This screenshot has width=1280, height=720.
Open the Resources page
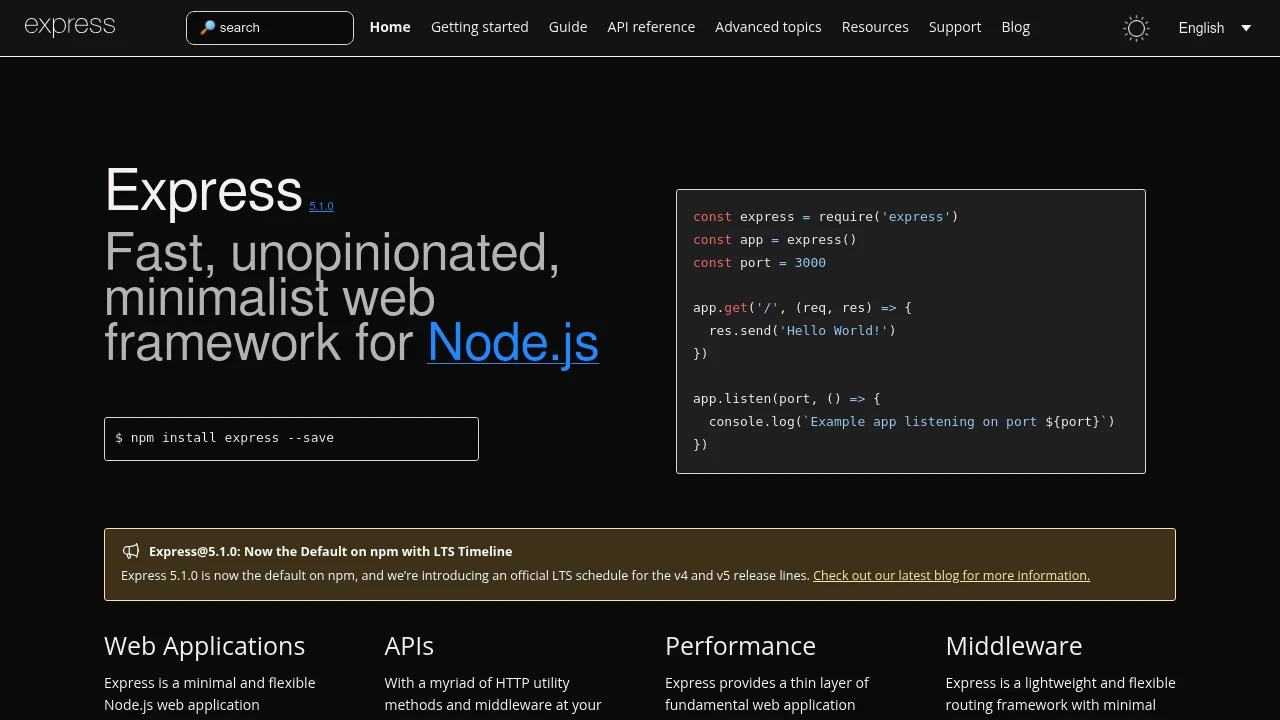tap(875, 27)
